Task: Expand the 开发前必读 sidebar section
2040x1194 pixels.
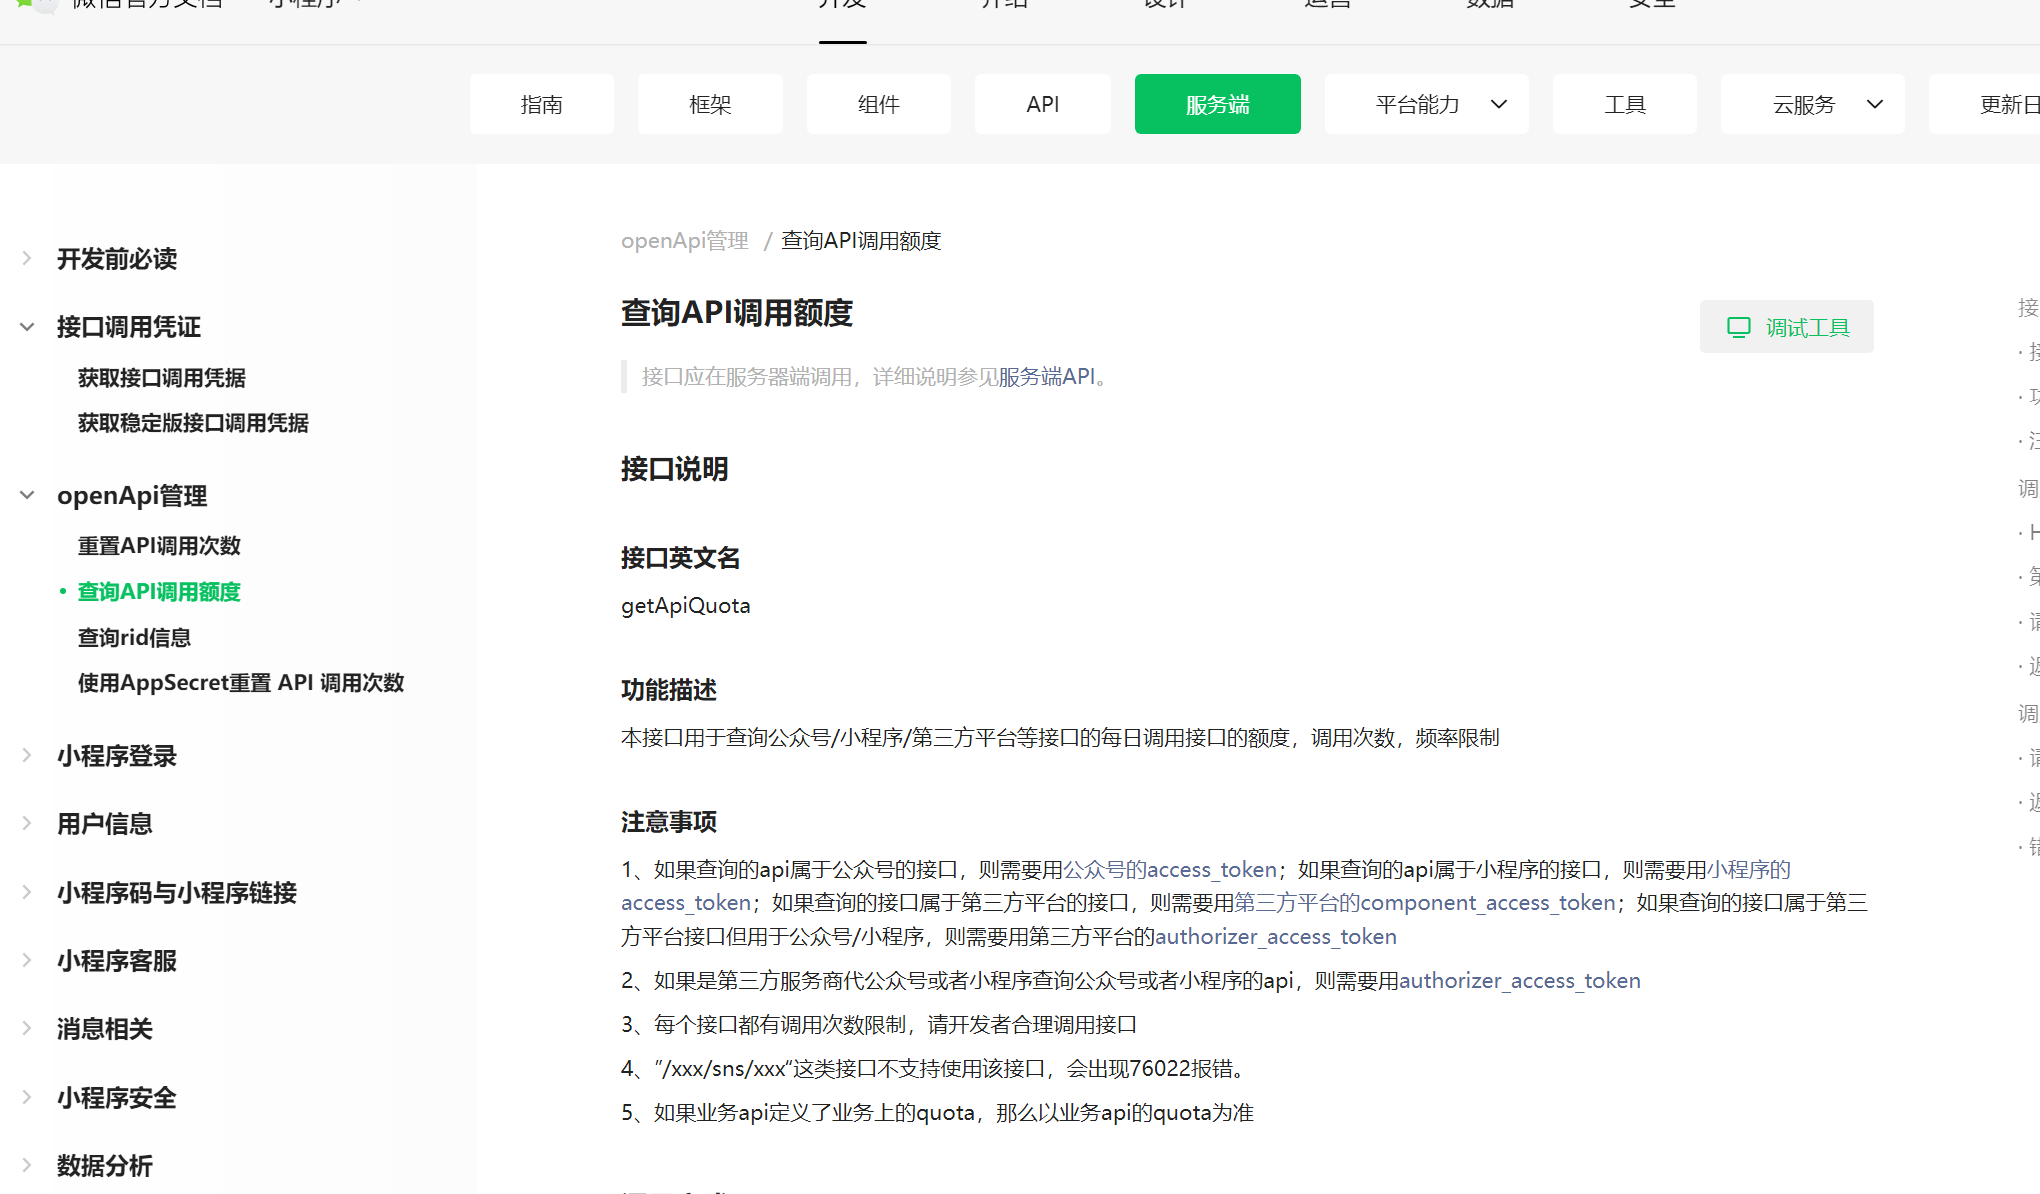Action: click(x=27, y=259)
